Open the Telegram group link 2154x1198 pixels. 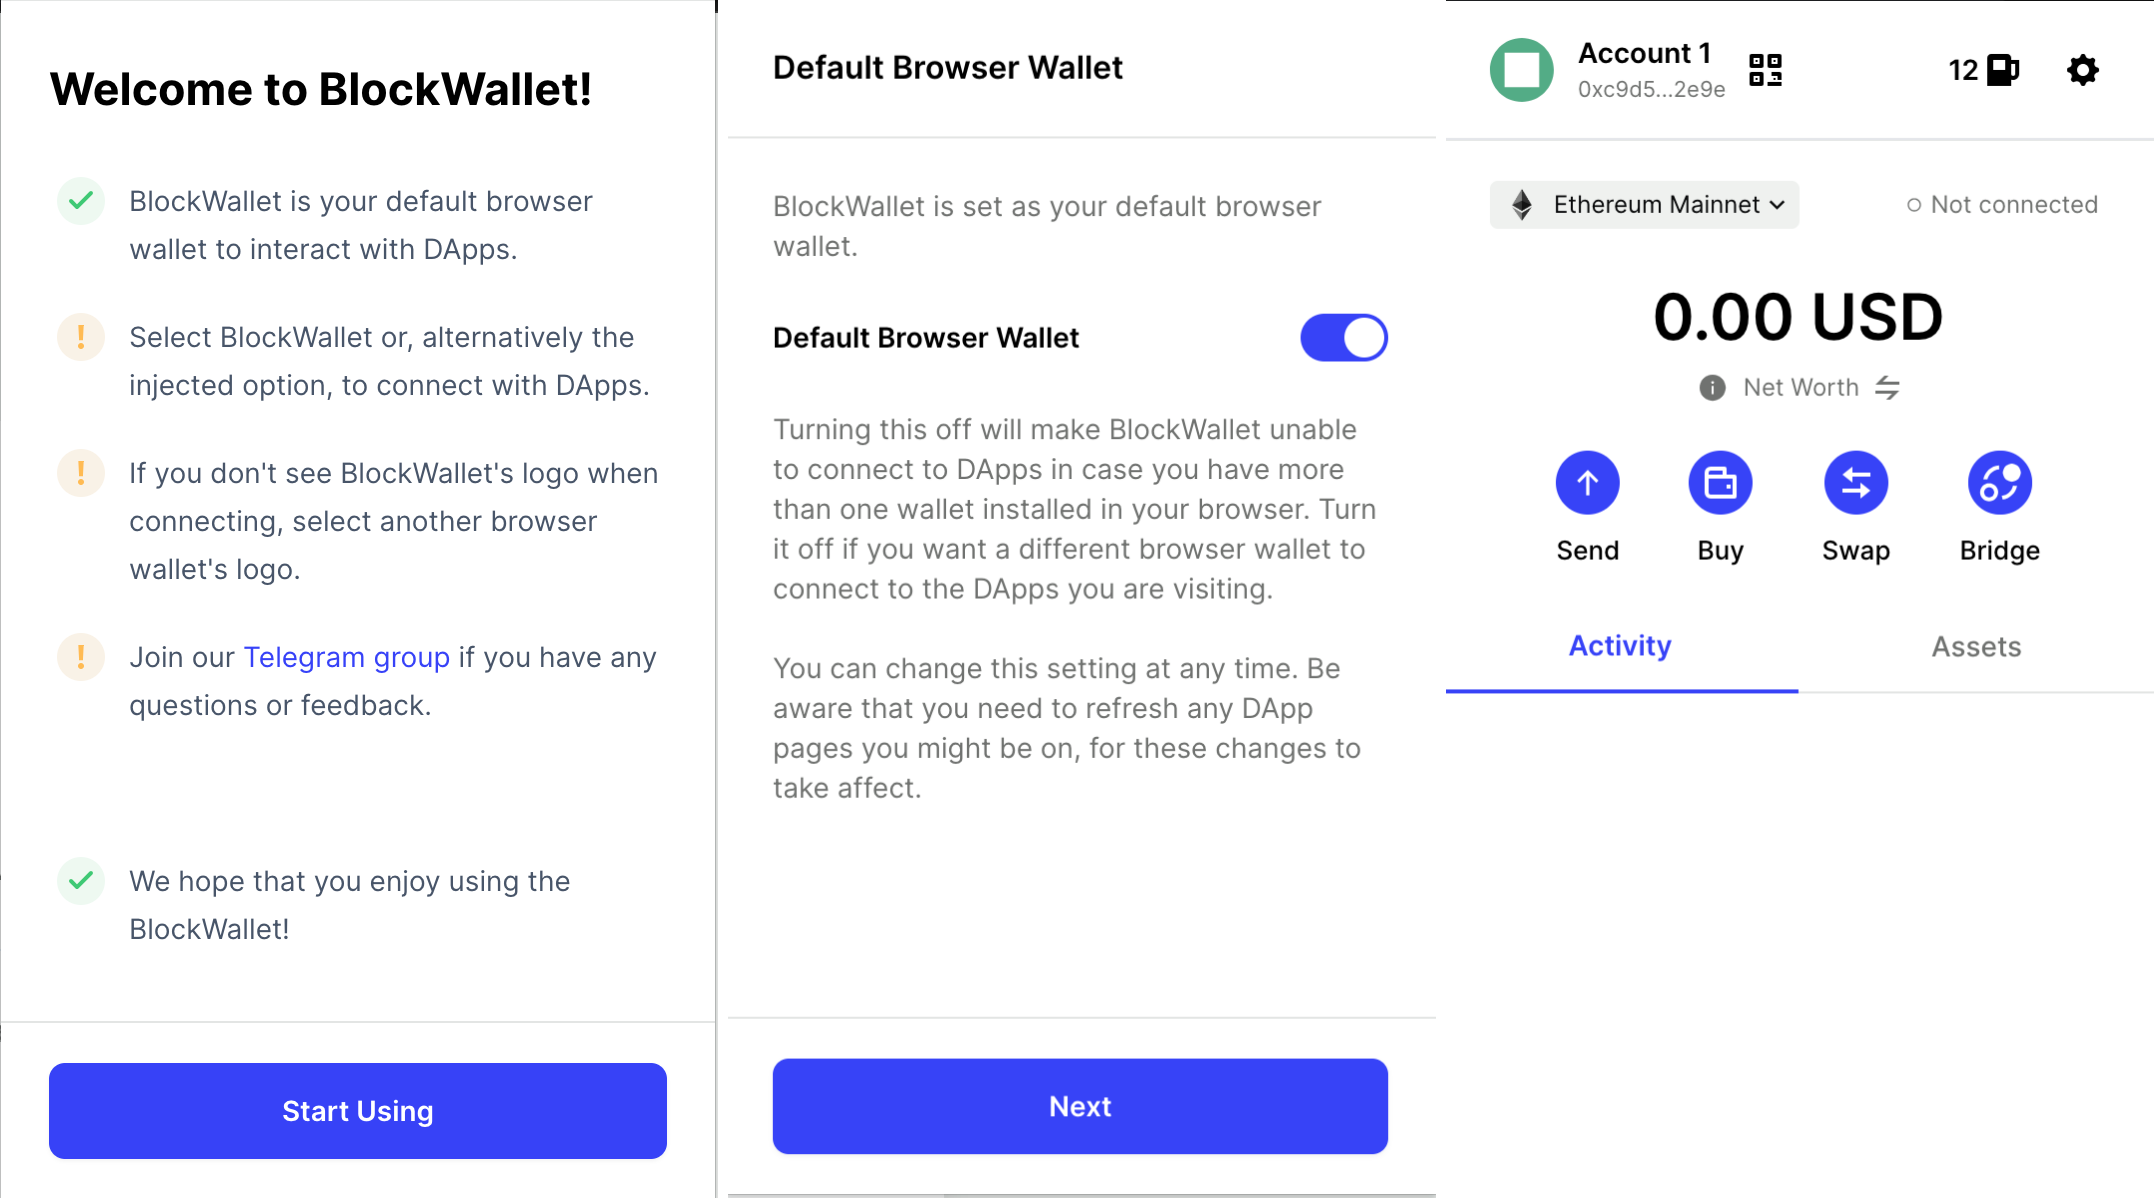tap(346, 658)
